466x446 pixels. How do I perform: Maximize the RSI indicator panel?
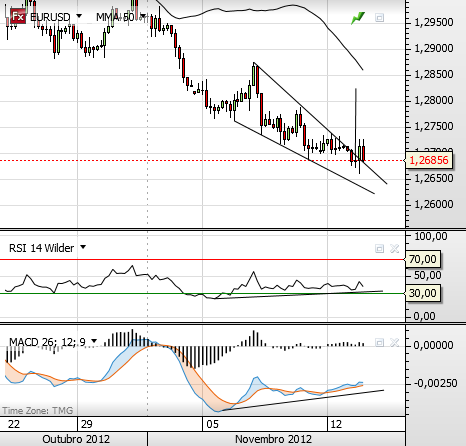[x=379, y=248]
